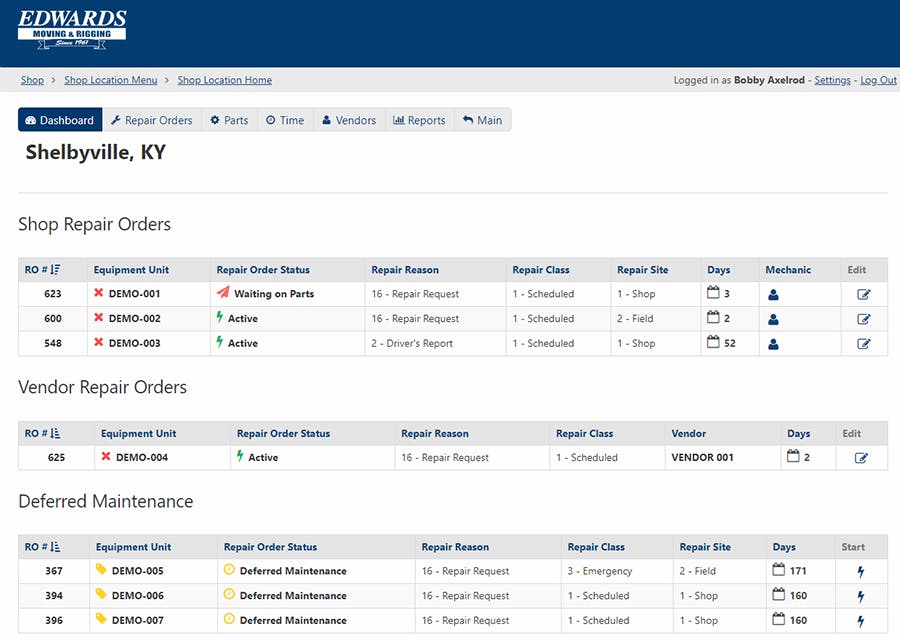Open the Reports tab

[x=420, y=120]
